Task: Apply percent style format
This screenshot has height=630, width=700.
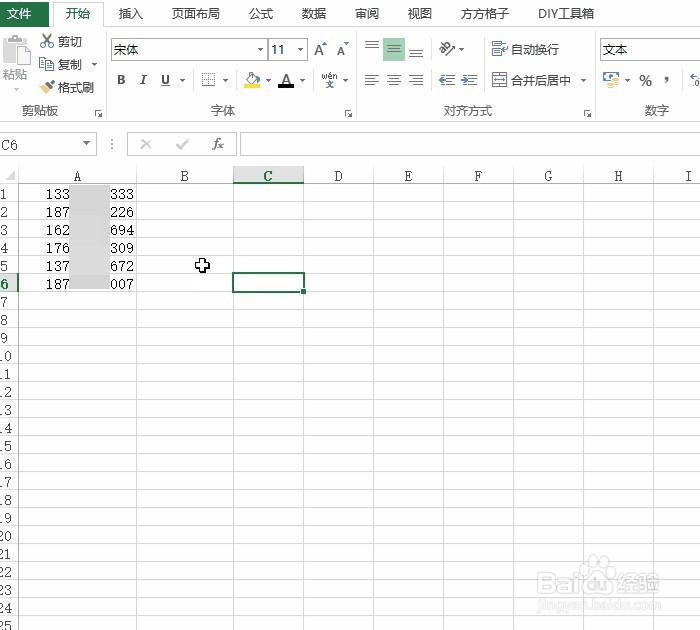Action: [645, 80]
